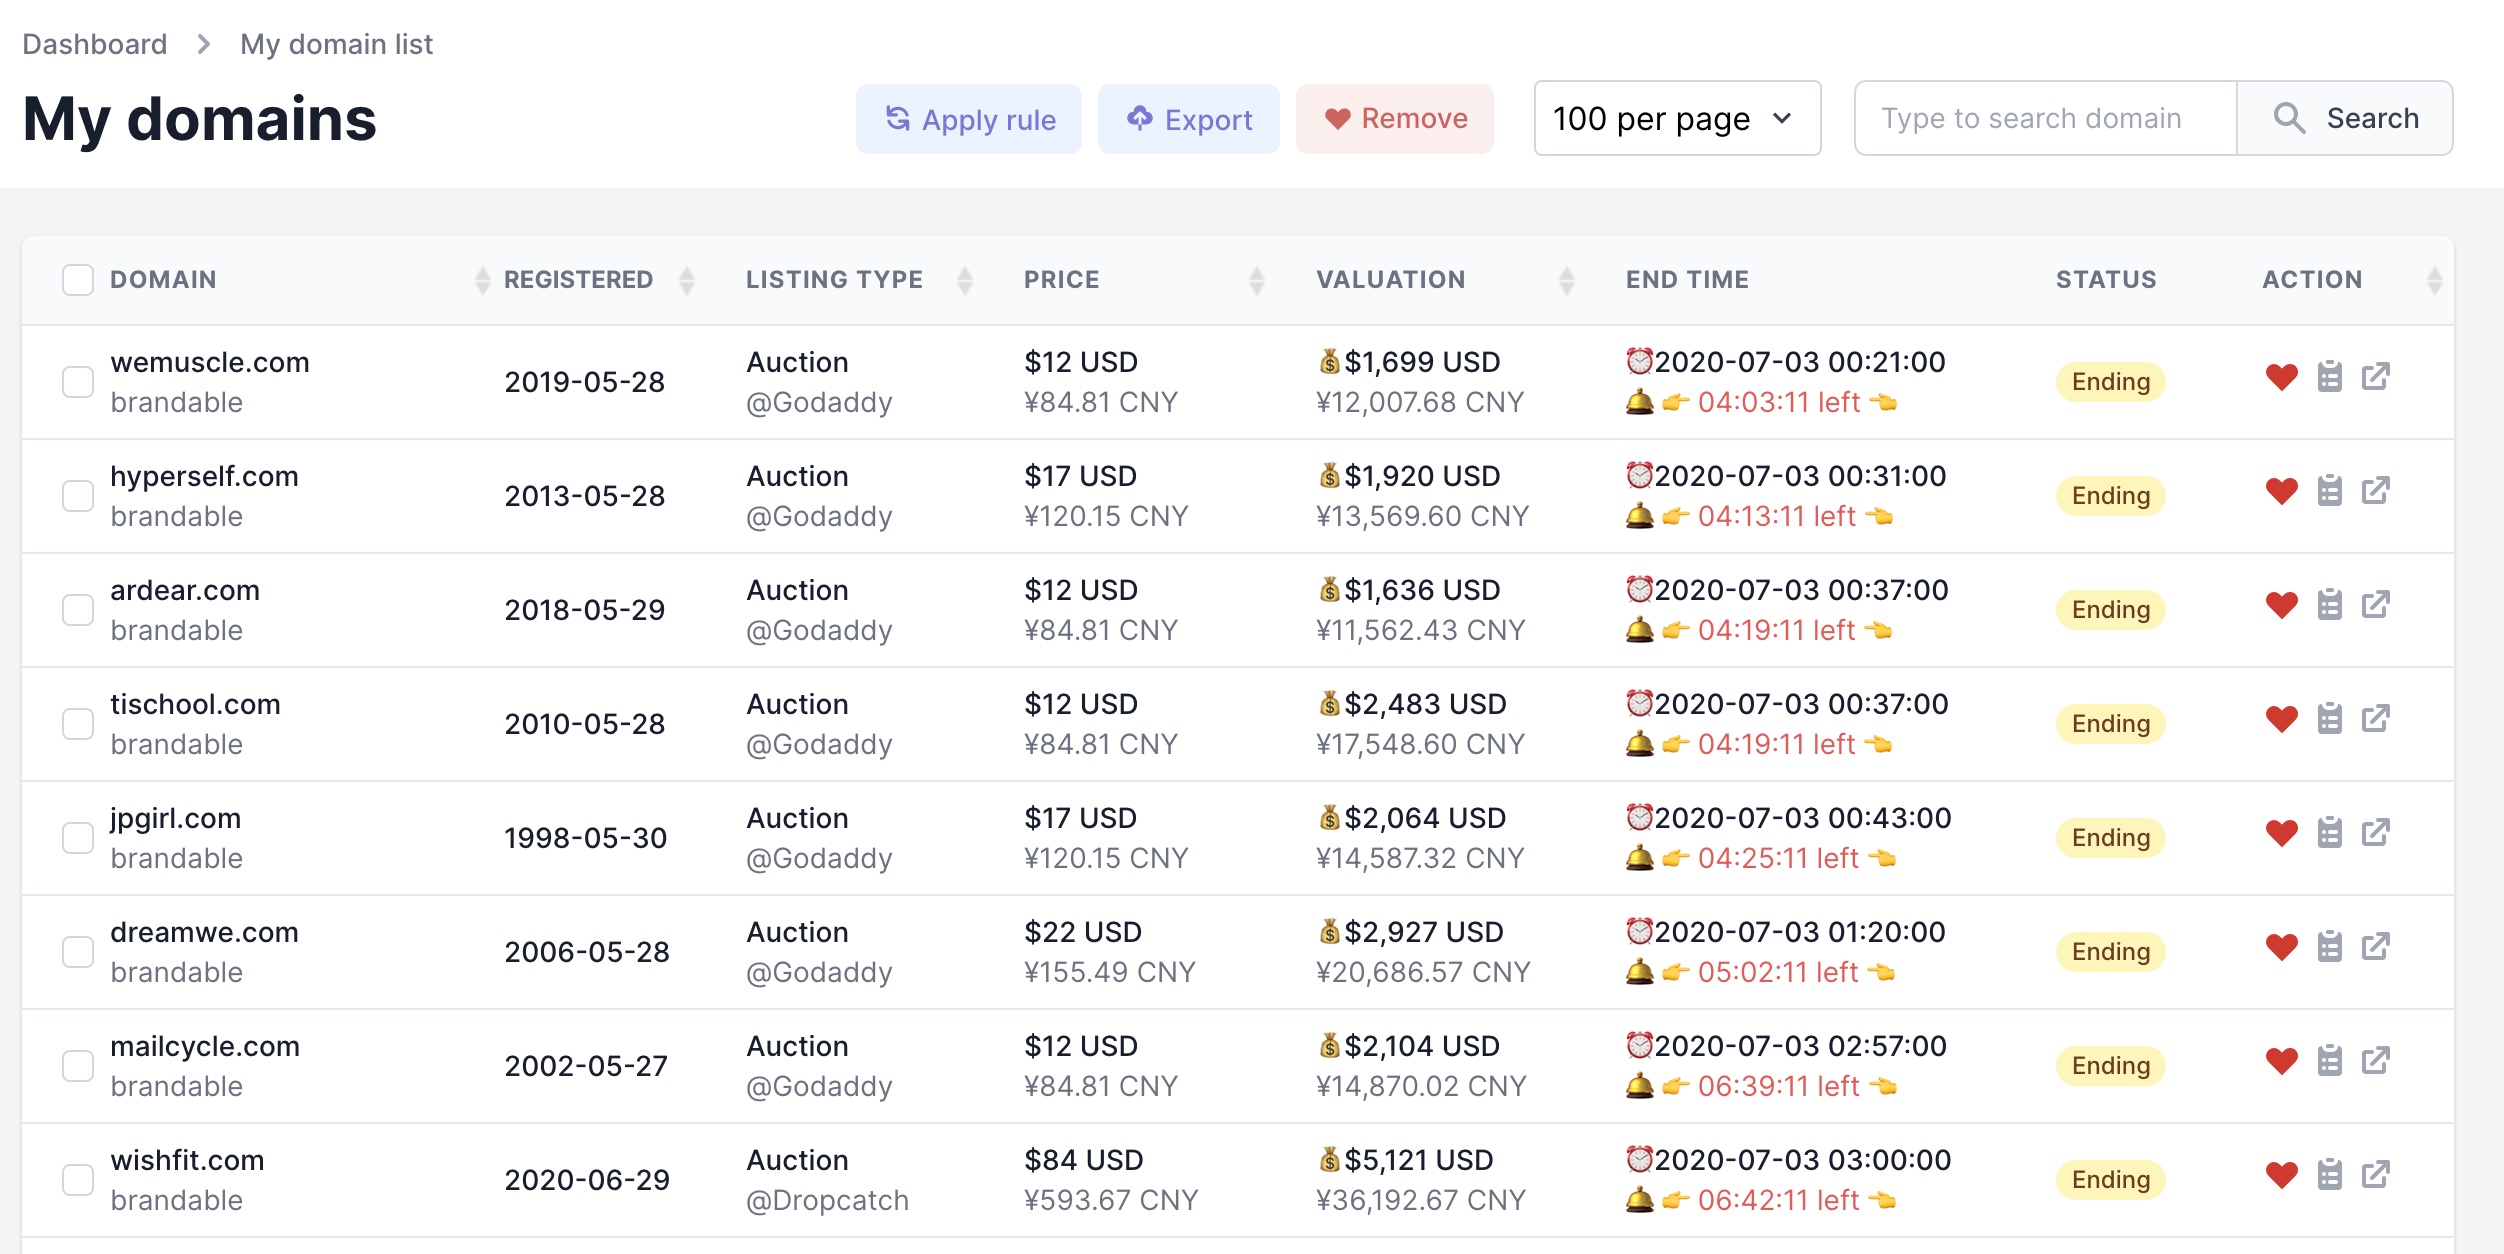Viewport: 2504px width, 1254px height.
Task: Click the Export button
Action: coord(1188,119)
